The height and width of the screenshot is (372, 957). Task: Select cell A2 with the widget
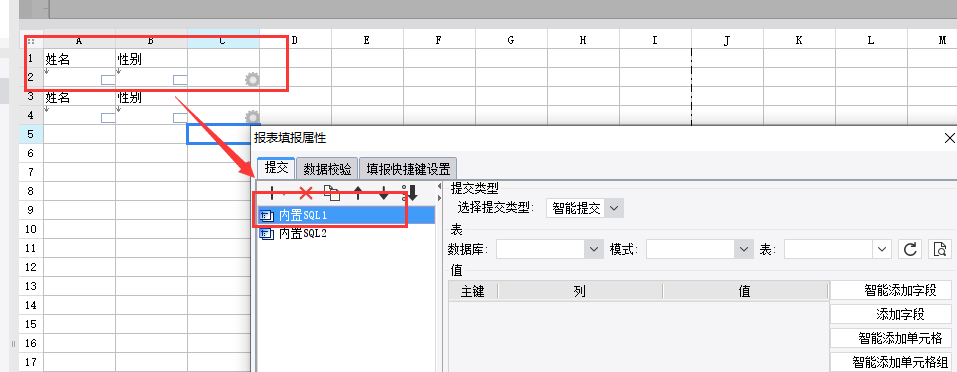tap(79, 77)
